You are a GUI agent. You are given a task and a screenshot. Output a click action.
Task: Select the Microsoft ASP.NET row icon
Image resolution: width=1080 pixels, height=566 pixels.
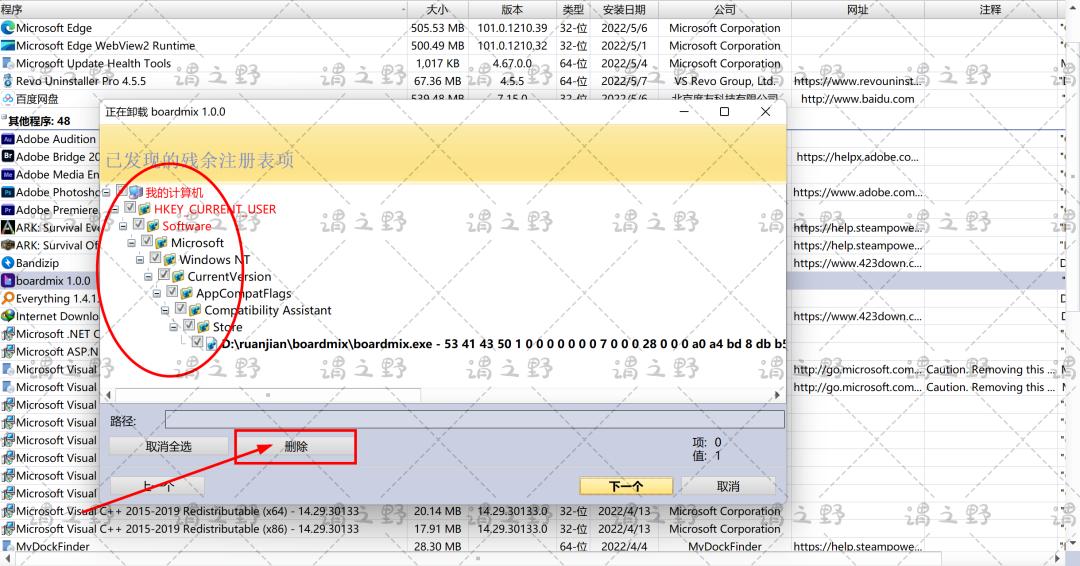8,352
